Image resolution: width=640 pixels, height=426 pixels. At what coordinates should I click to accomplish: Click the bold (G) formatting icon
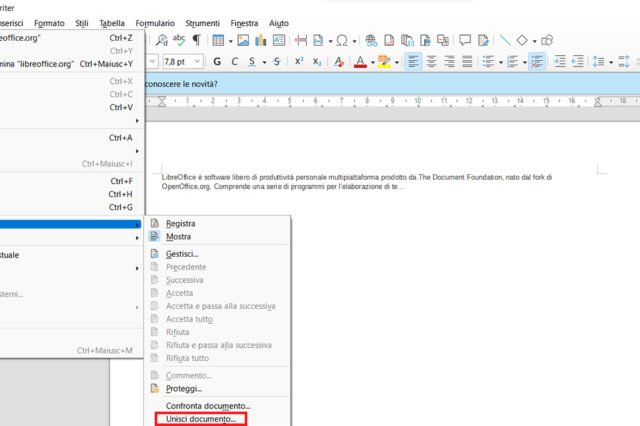[217, 62]
